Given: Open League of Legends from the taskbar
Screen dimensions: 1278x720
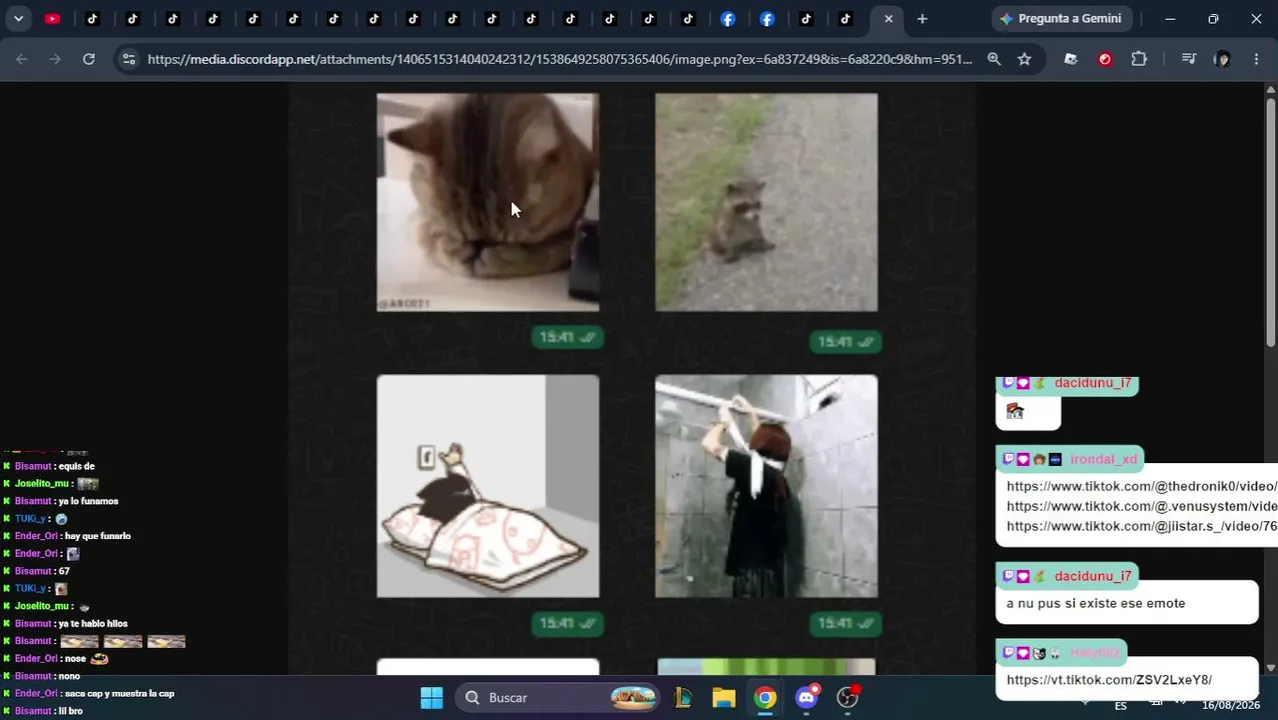Looking at the screenshot, I should coord(683,697).
